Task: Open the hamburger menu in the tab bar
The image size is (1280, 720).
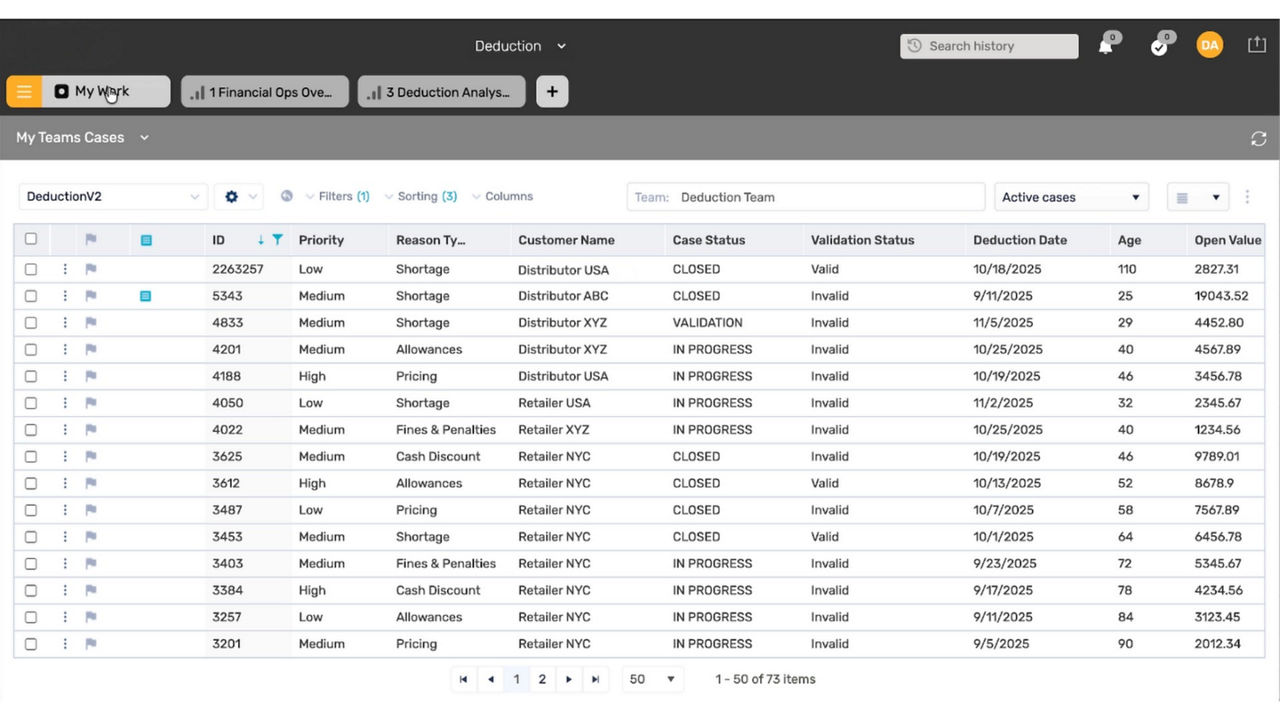Action: (x=24, y=92)
